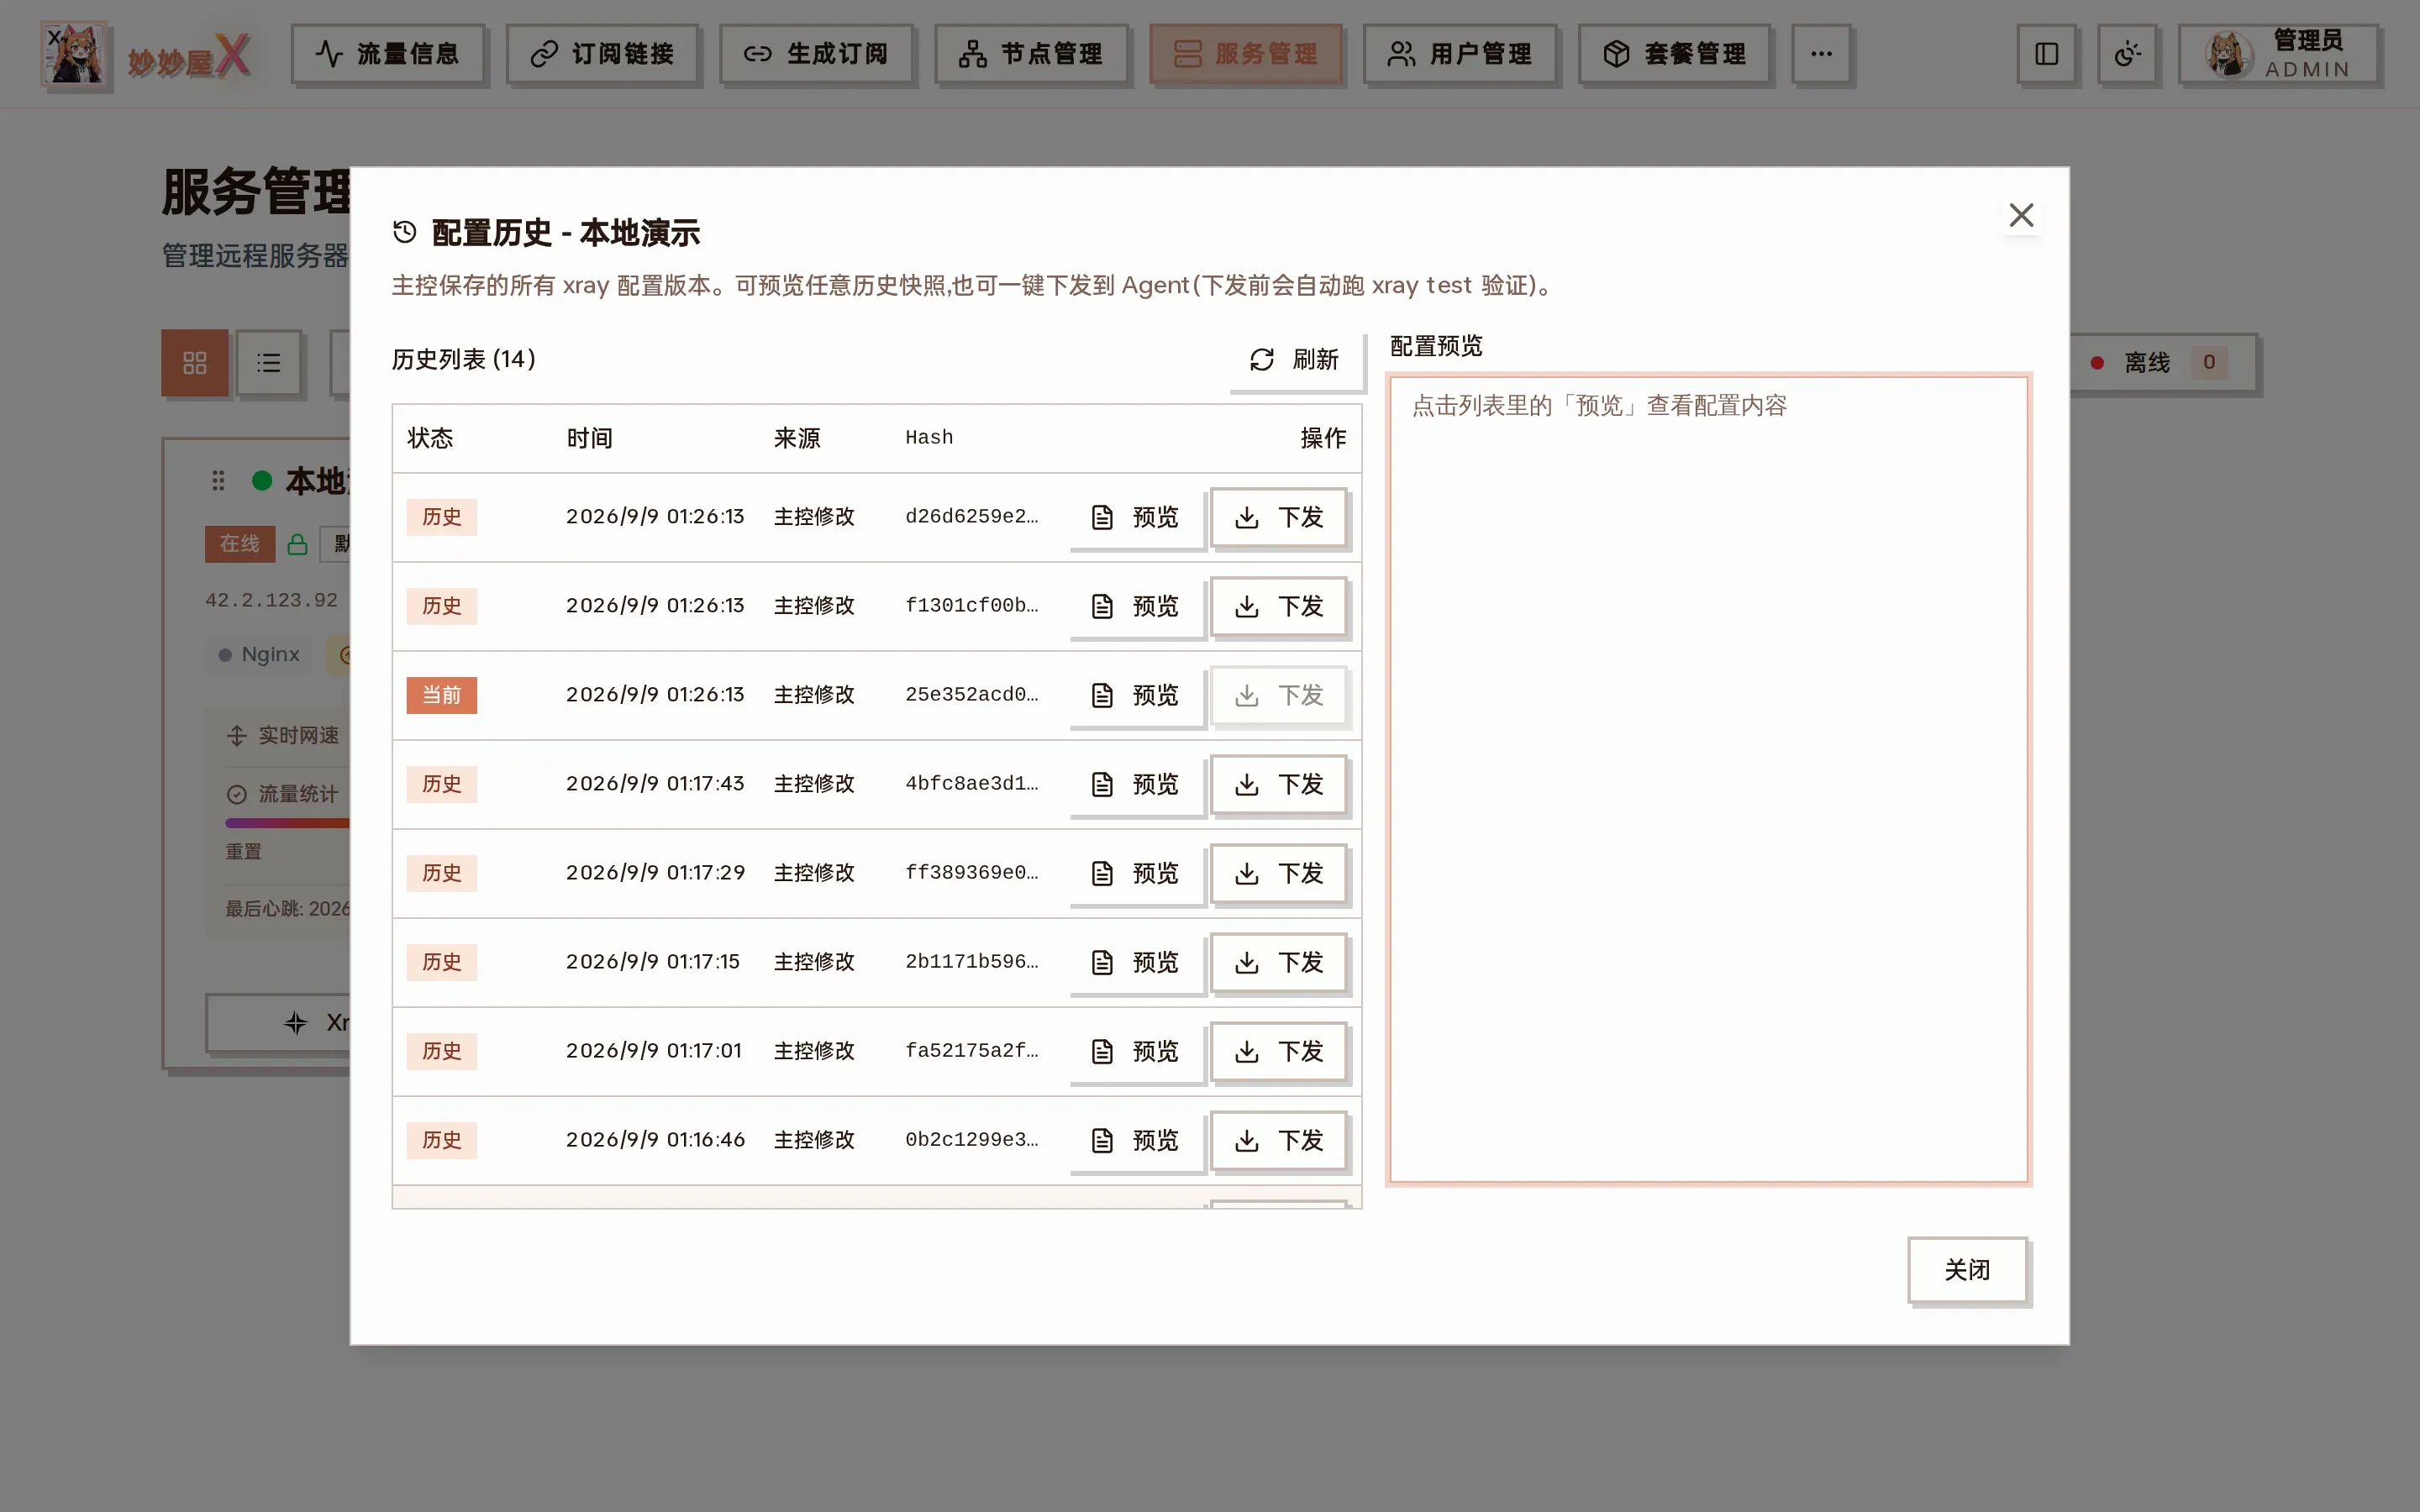Click the config preview text area

(1708, 779)
